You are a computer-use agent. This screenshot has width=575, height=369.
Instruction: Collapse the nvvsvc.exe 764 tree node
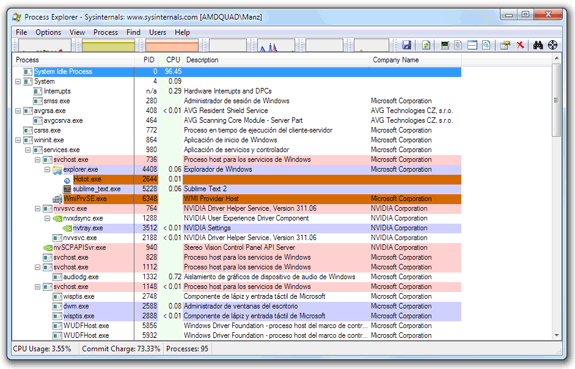[37, 209]
